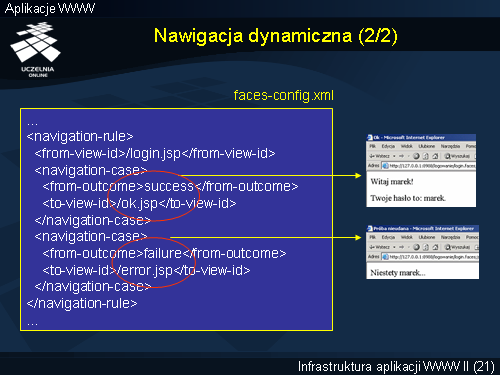This screenshot has height=375, width=500.
Task: Open Widok menu in Próba nieudana window
Action: (407, 237)
